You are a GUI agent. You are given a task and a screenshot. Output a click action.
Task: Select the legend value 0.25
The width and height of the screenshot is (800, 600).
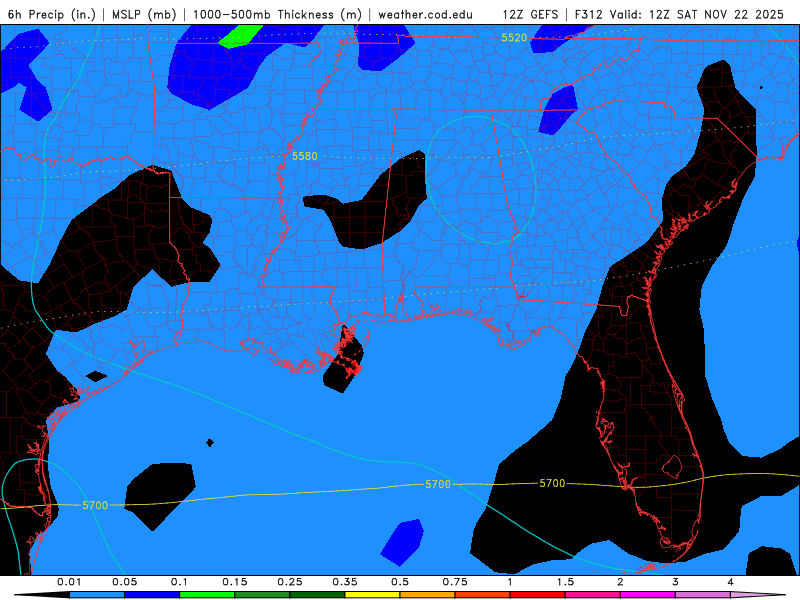(x=290, y=582)
